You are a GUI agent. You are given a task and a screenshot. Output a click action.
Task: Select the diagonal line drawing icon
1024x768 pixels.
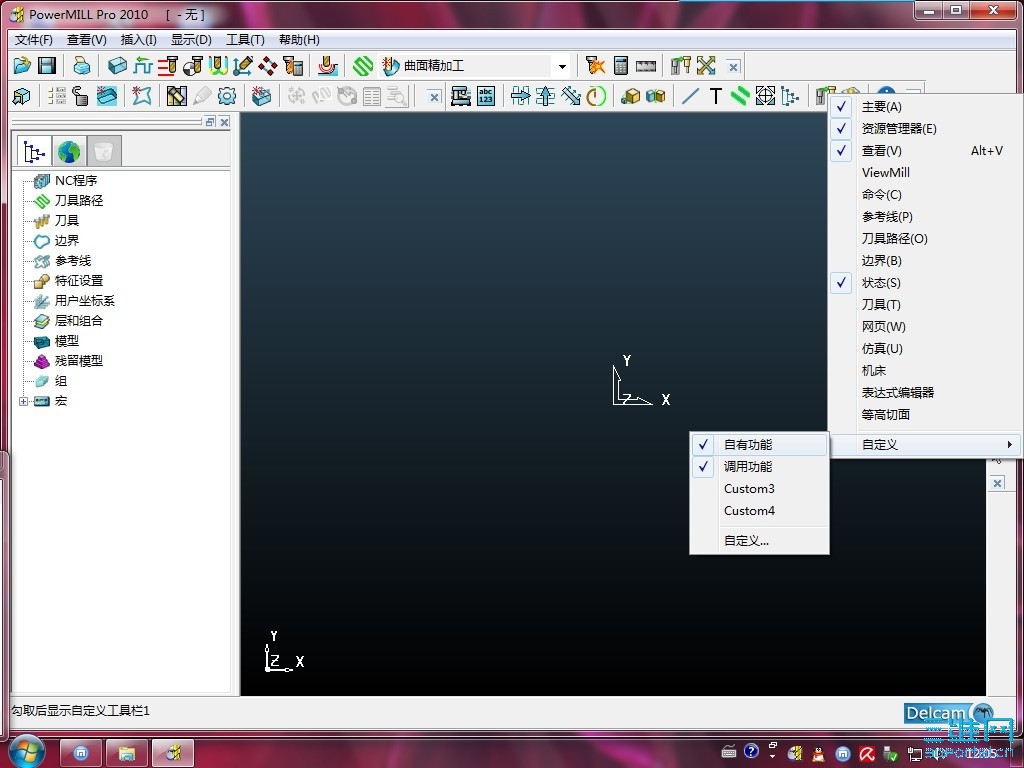(x=690, y=97)
